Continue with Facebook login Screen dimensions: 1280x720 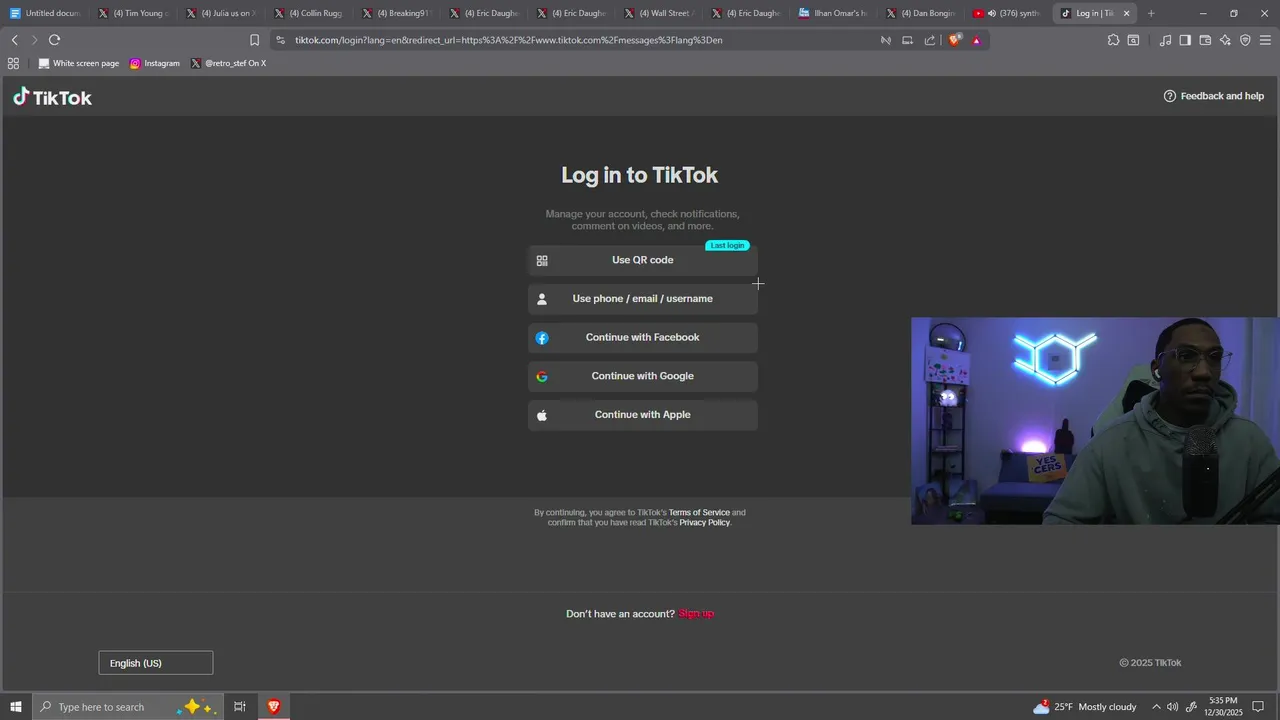click(x=642, y=338)
